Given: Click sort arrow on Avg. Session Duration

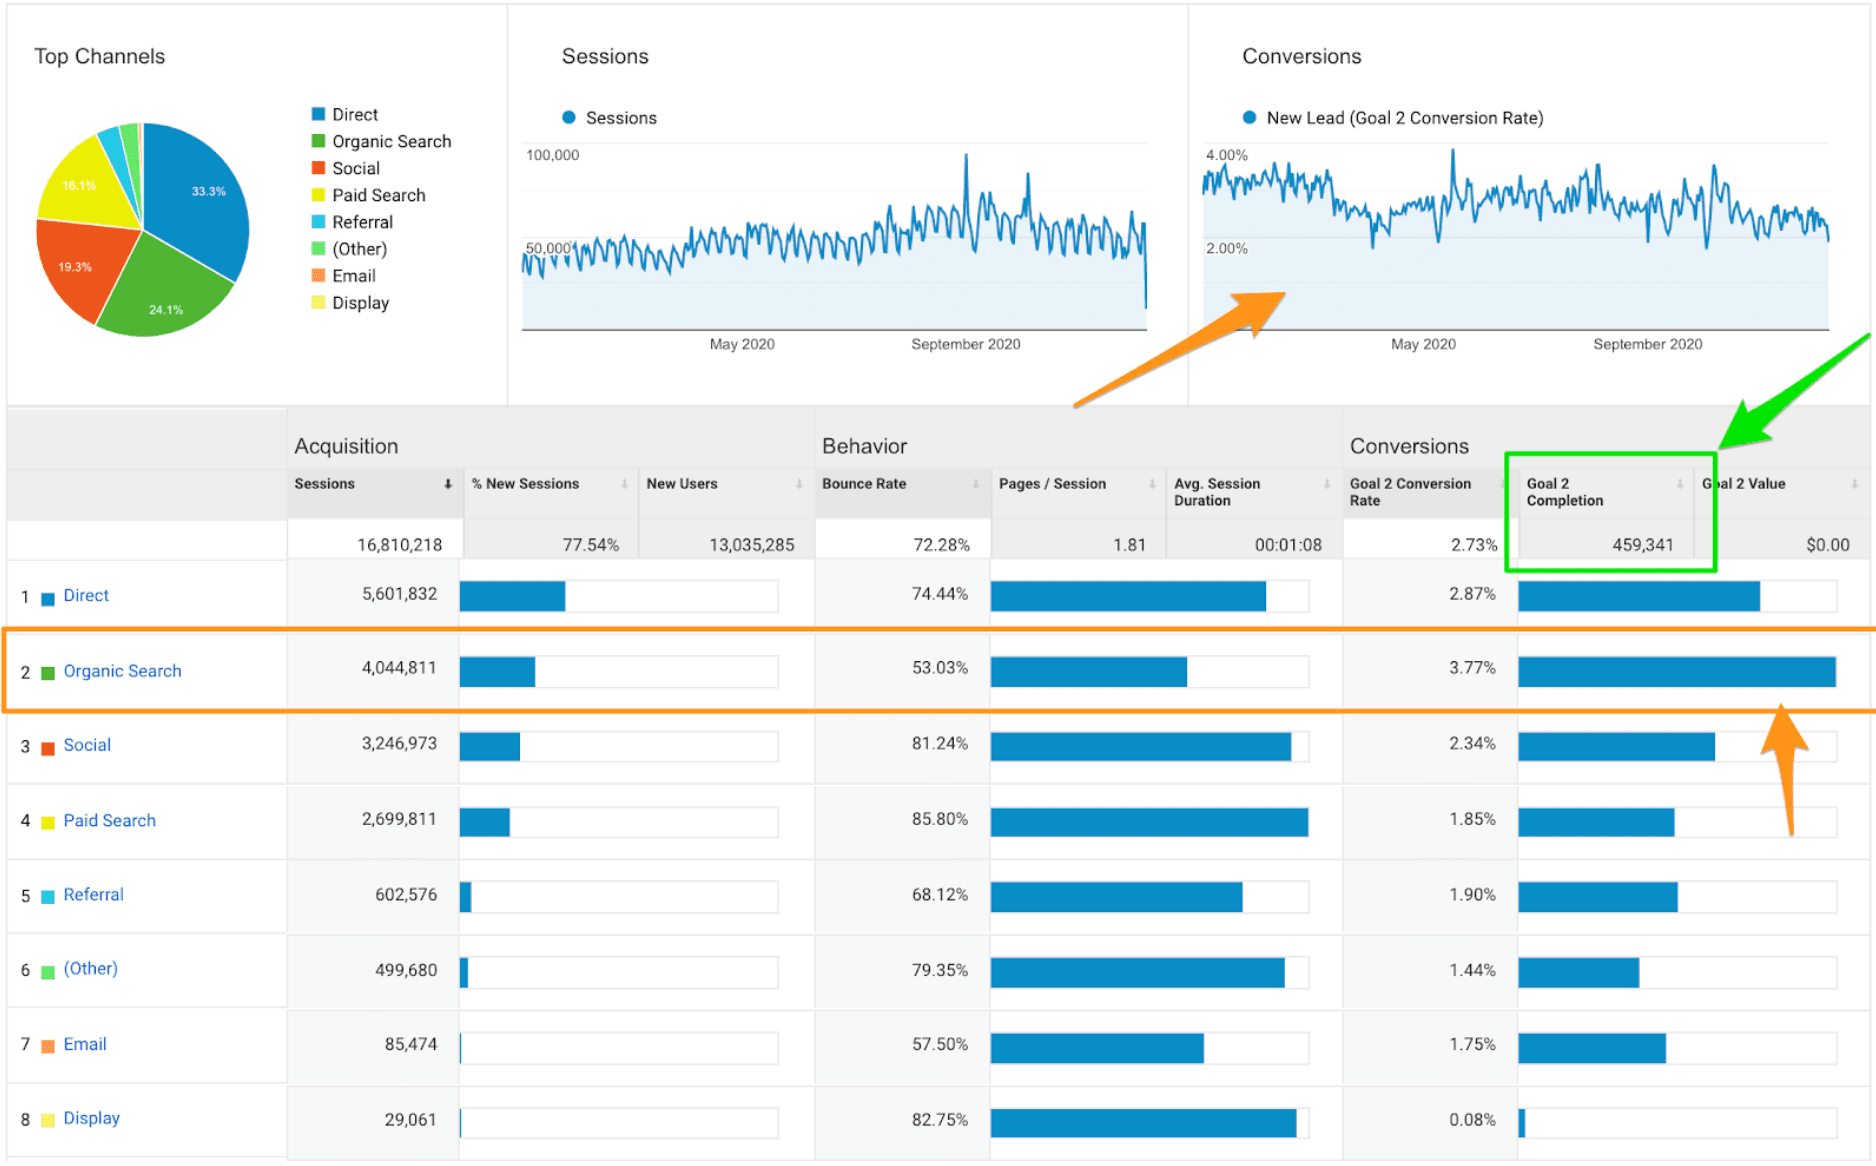Looking at the screenshot, I should click(x=1327, y=484).
